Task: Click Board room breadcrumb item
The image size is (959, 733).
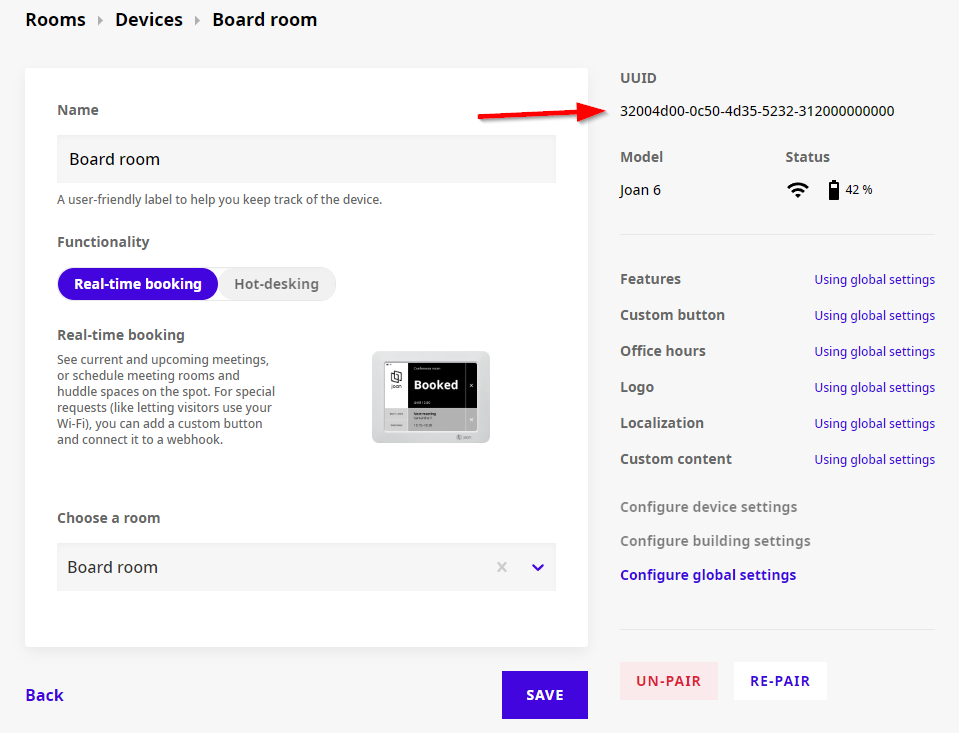Action: coord(265,20)
